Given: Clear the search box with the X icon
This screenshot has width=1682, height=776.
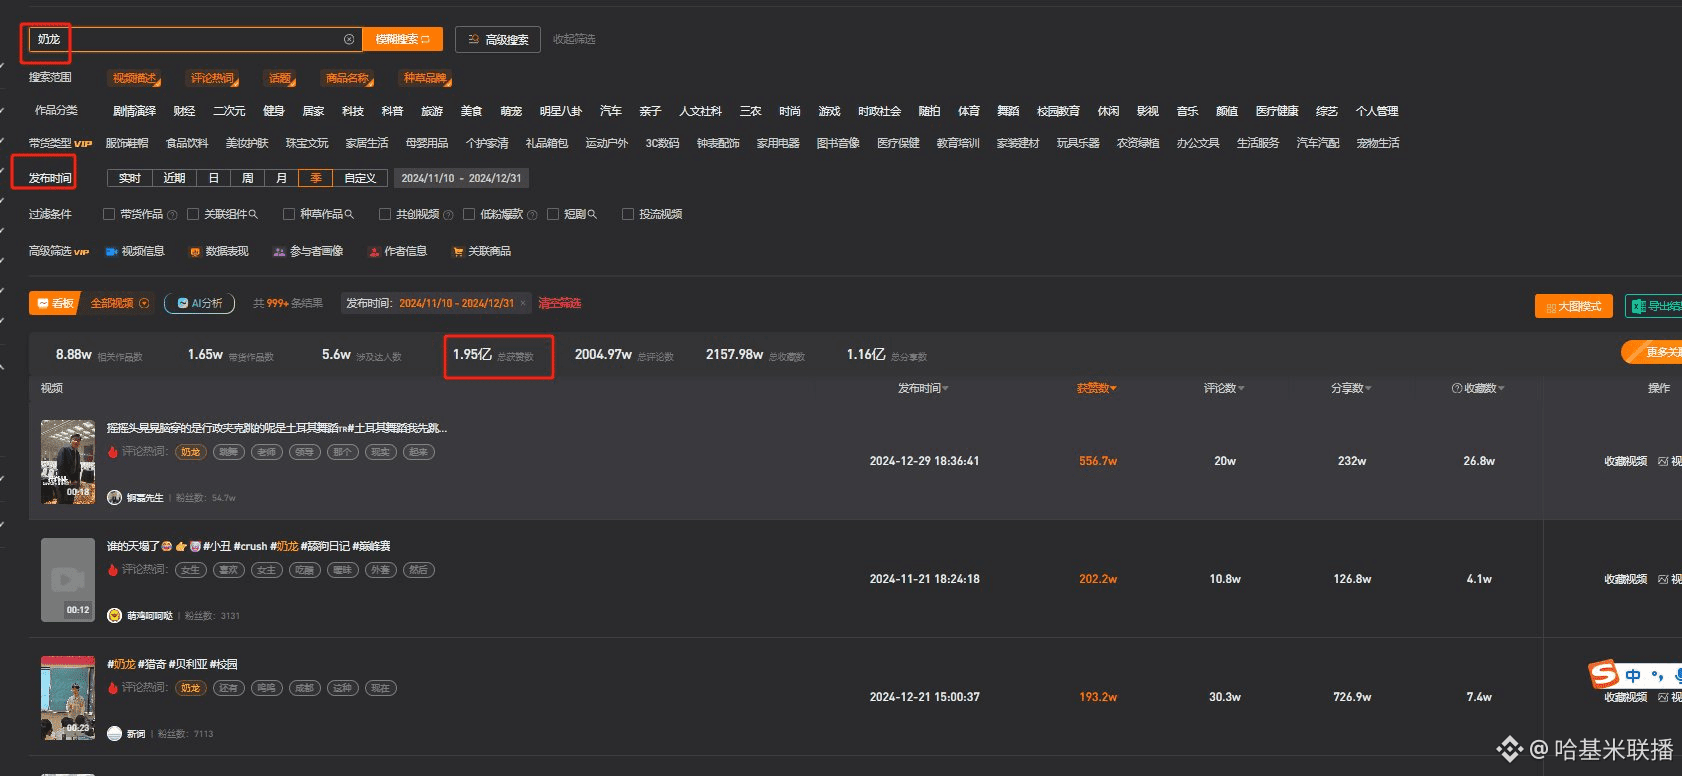Looking at the screenshot, I should pos(349,40).
